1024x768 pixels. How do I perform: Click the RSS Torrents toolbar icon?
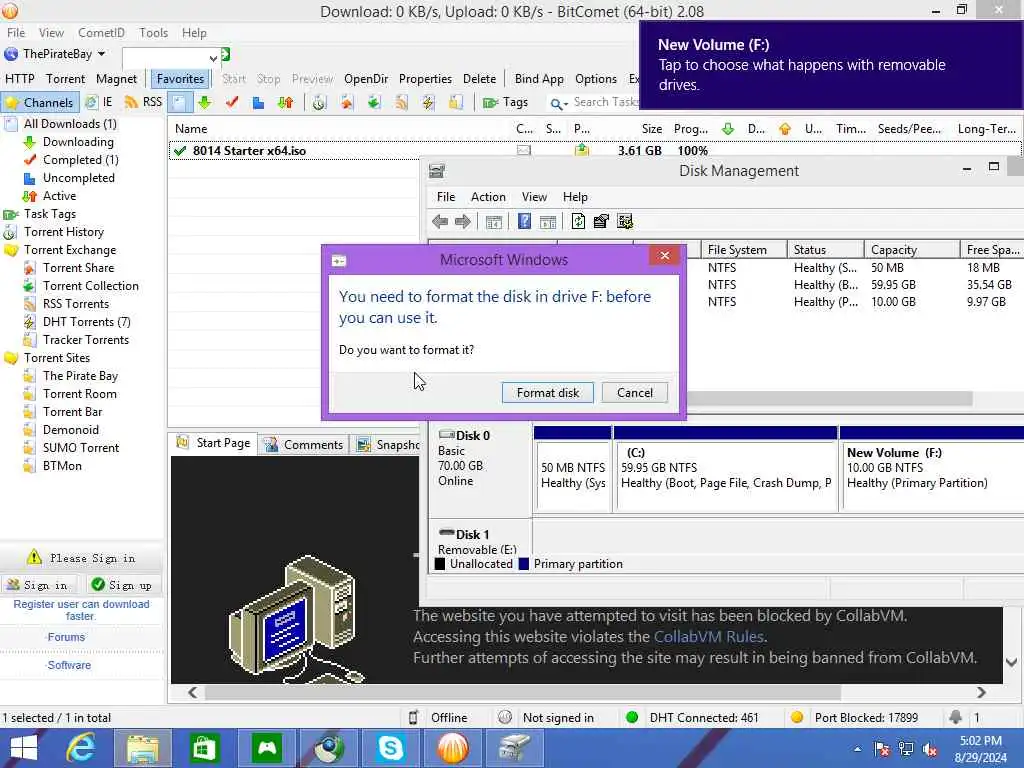[401, 103]
